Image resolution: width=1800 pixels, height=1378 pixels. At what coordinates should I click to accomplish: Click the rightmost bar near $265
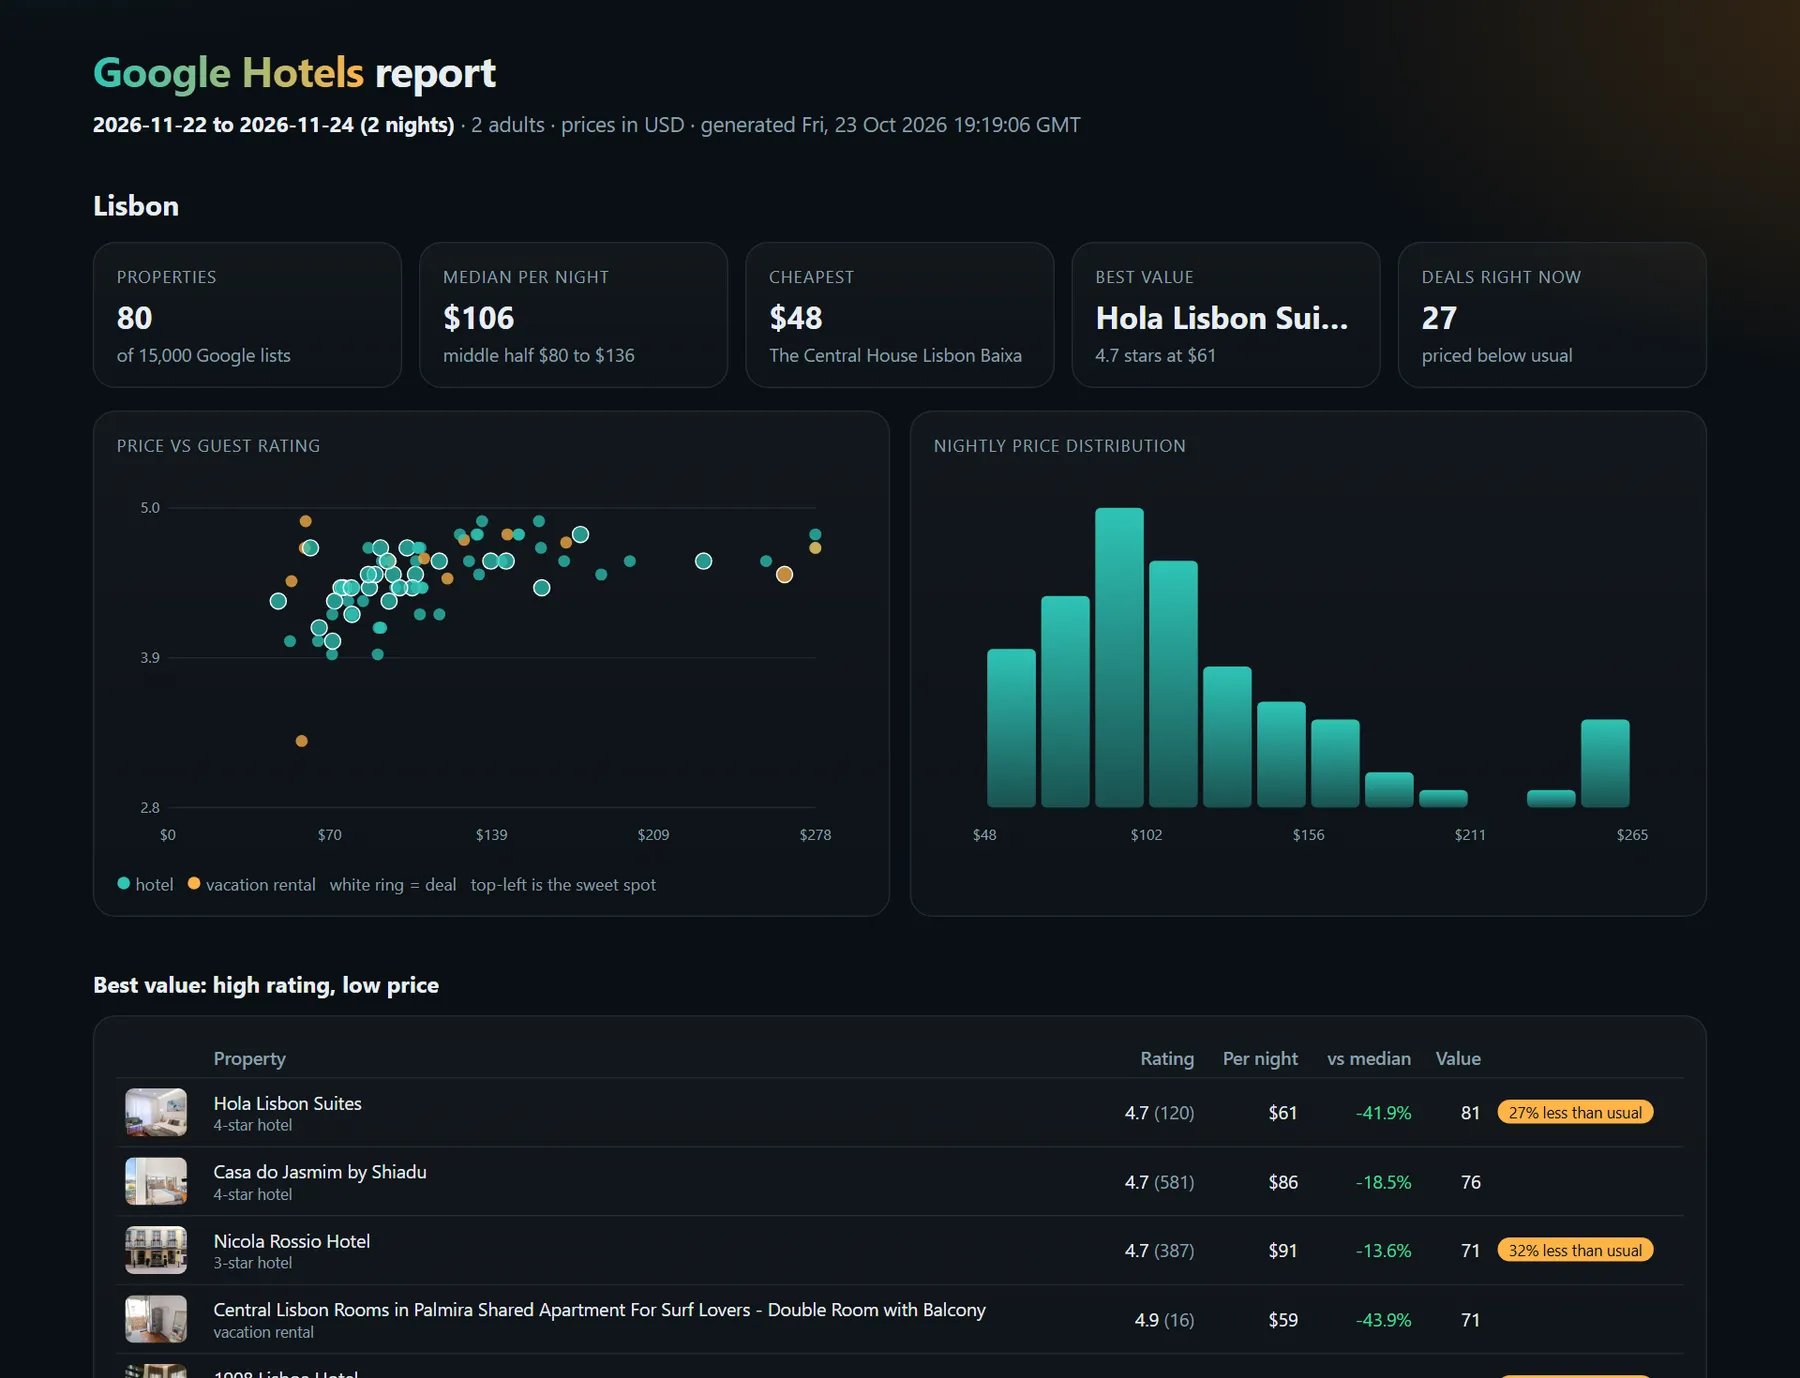(x=1605, y=763)
